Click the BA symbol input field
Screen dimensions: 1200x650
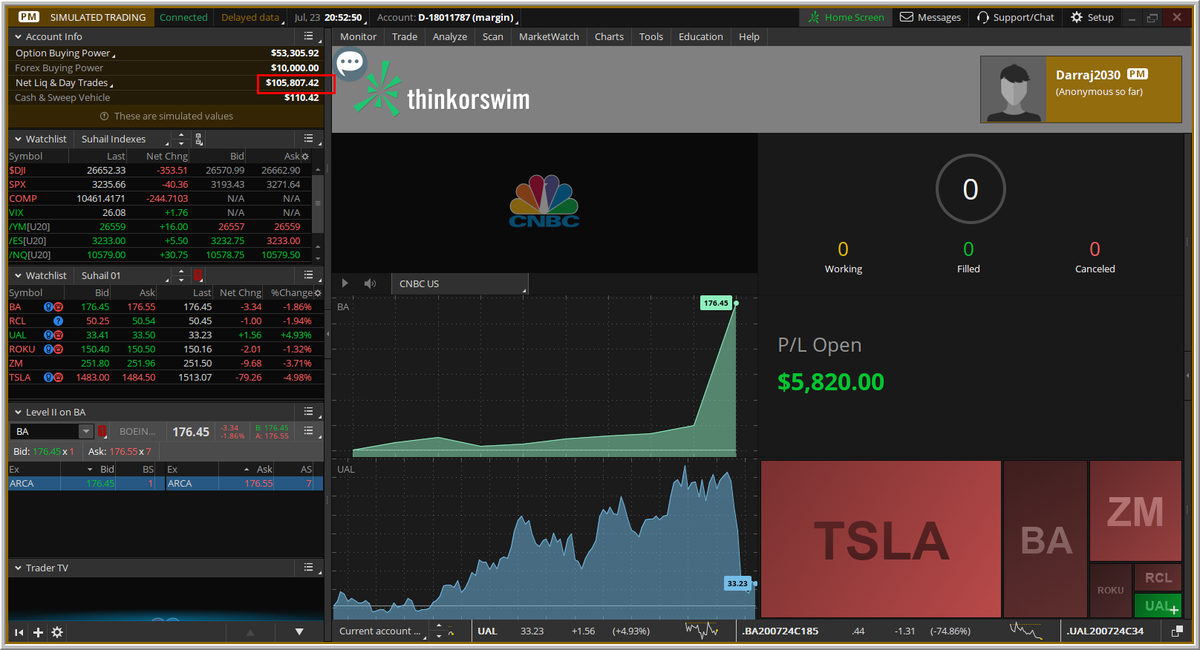click(x=44, y=431)
